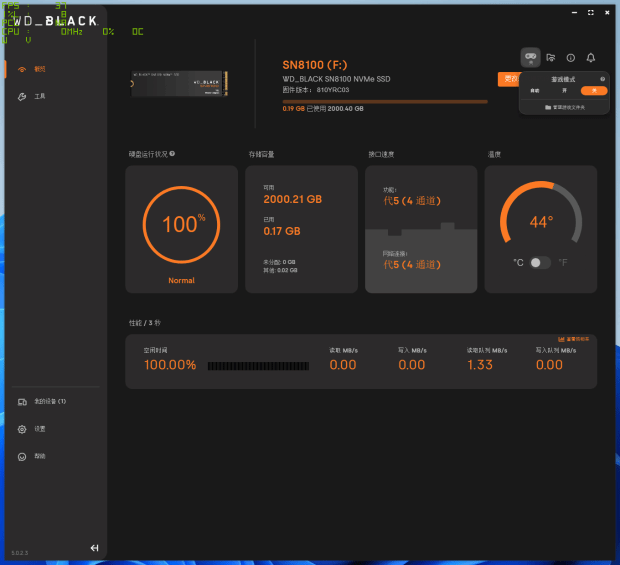The image size is (620, 565).
Task: Open the notifications bell icon
Action: pos(591,58)
